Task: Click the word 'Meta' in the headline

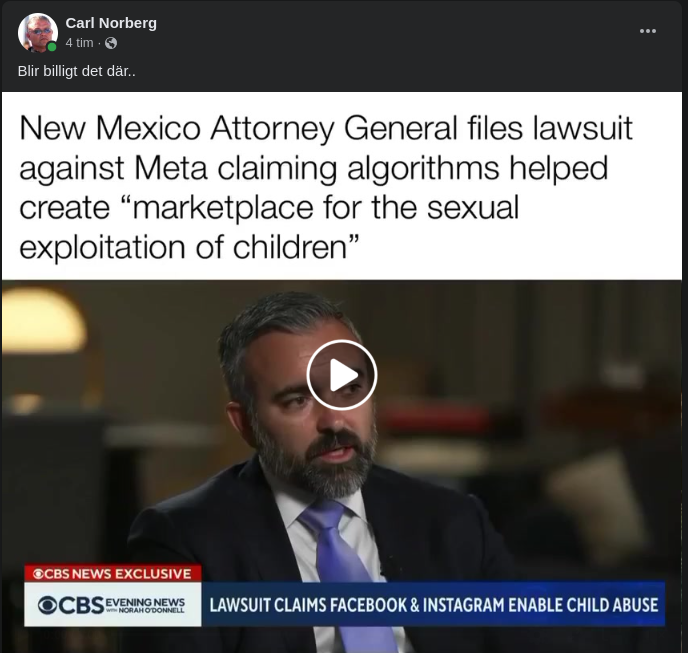Action: (171, 168)
